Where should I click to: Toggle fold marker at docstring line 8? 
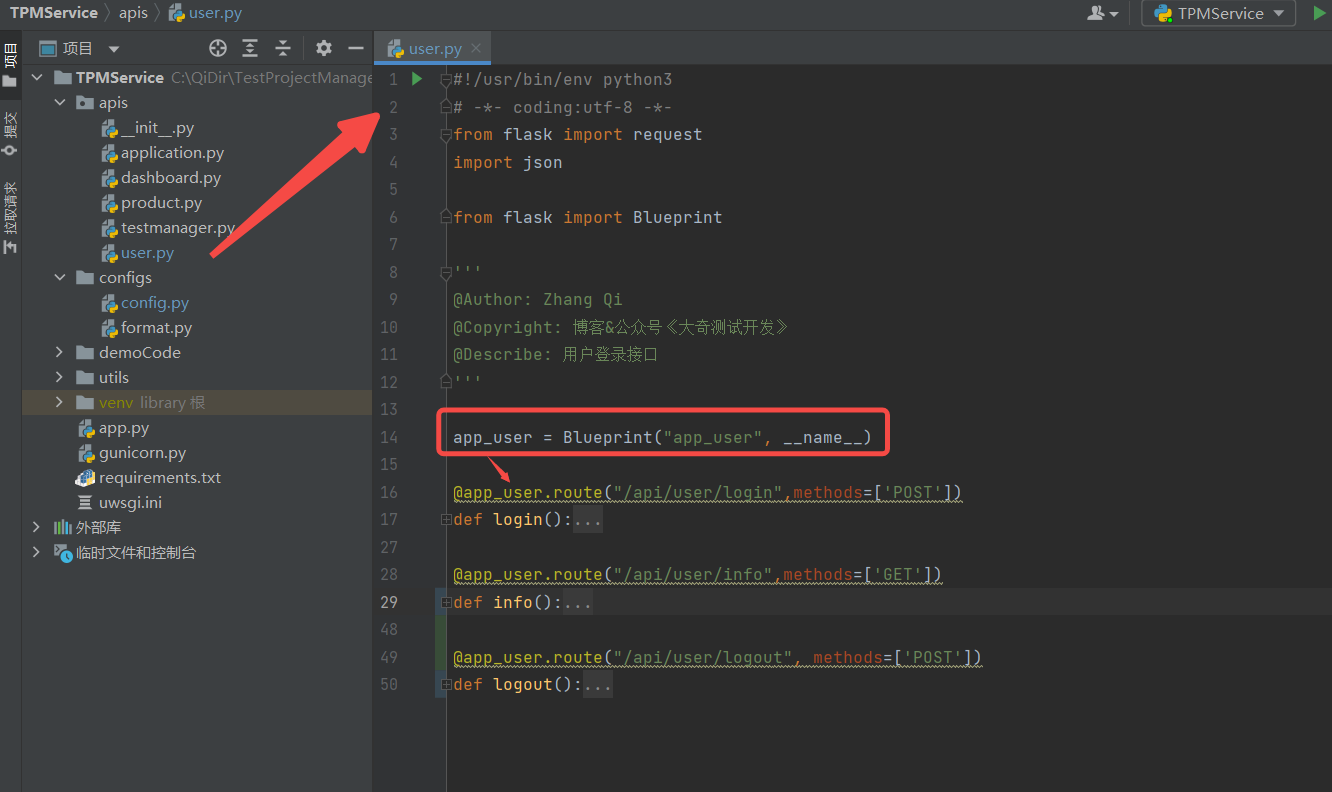click(x=446, y=272)
